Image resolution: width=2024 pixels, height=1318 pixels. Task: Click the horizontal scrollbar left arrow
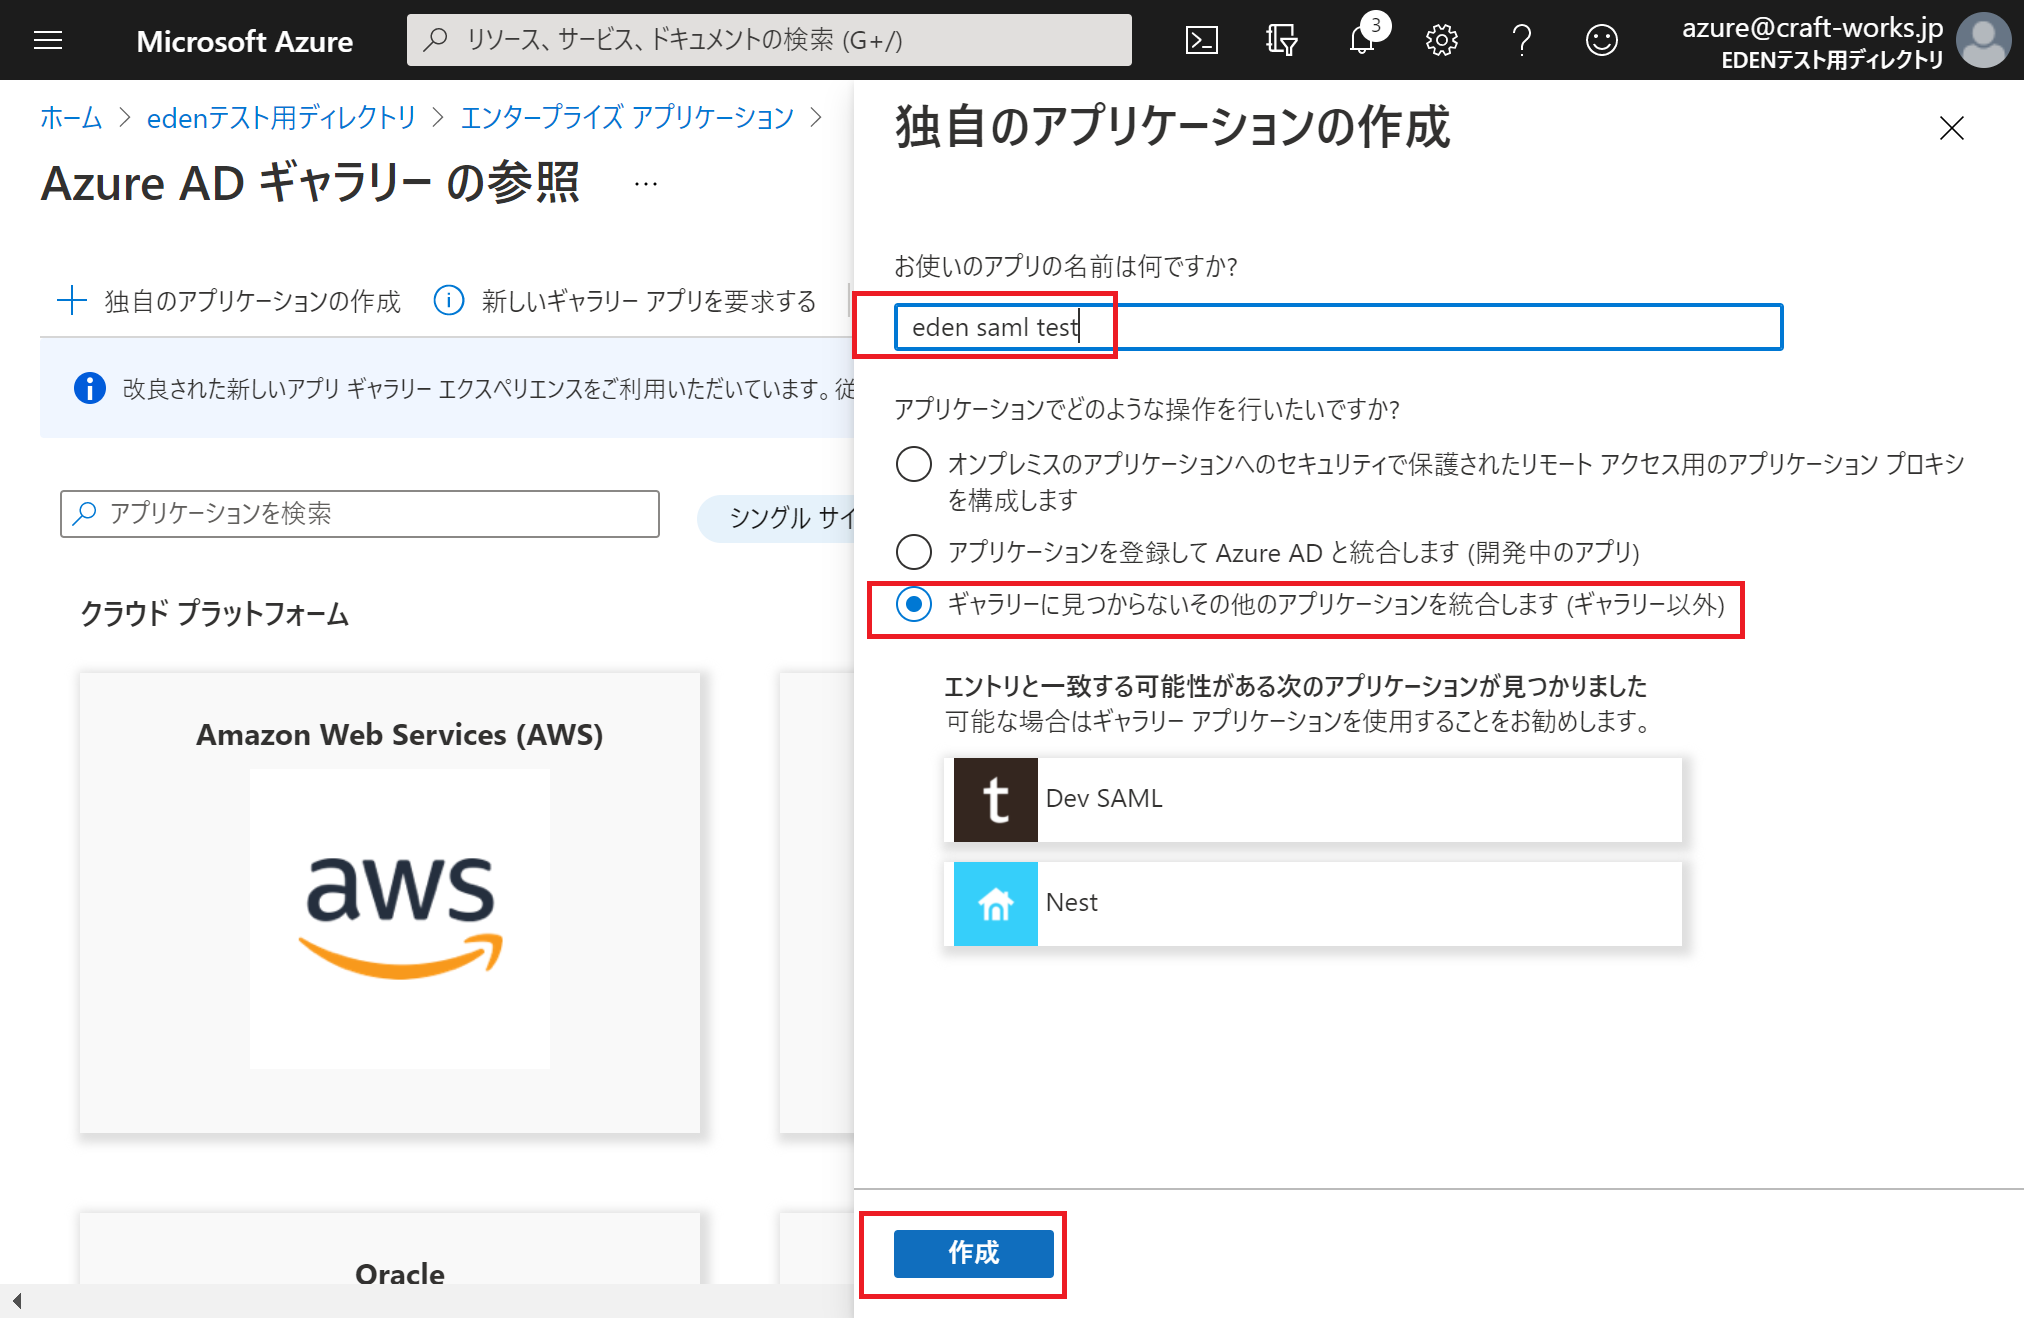17,1301
